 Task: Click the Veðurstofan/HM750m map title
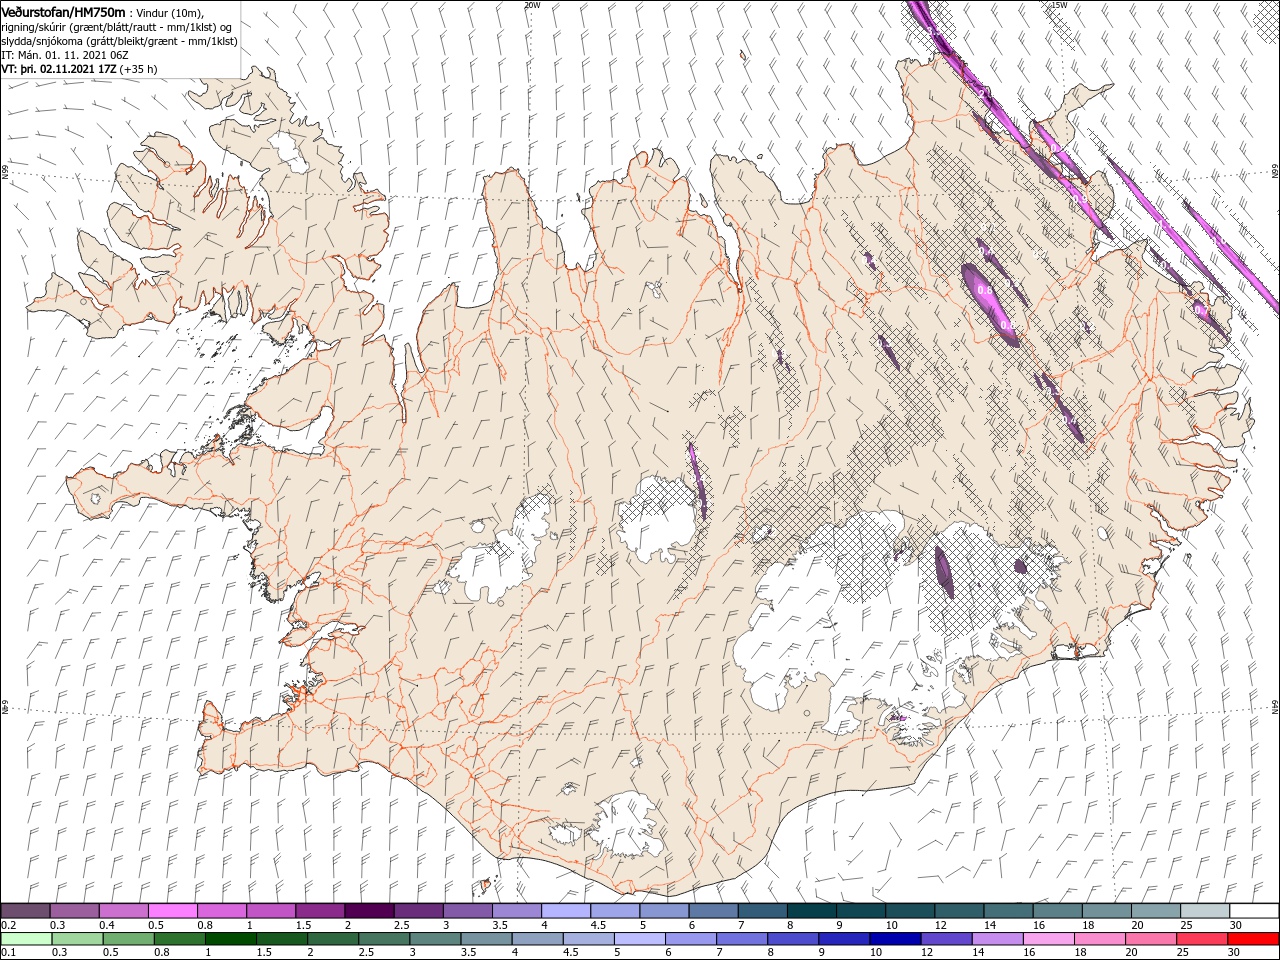pos(63,11)
